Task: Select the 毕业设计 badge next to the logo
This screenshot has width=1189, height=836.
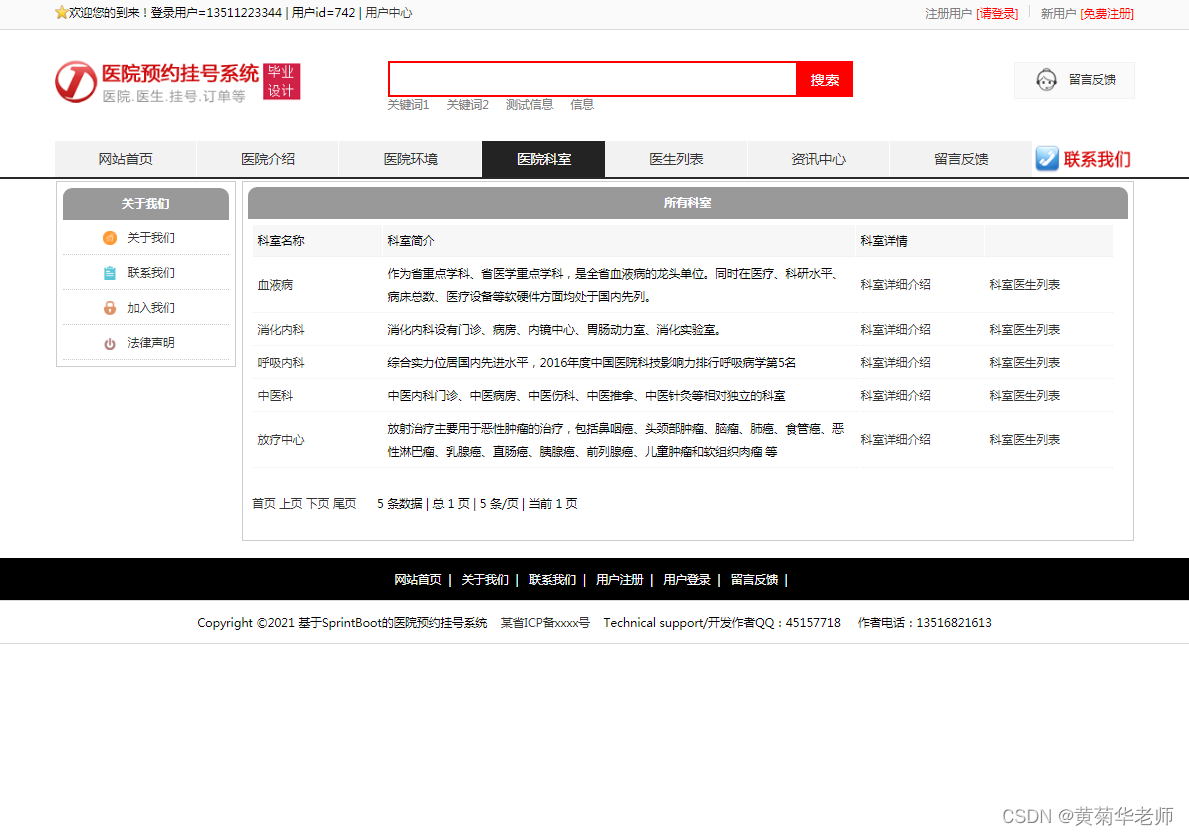Action: tap(282, 80)
